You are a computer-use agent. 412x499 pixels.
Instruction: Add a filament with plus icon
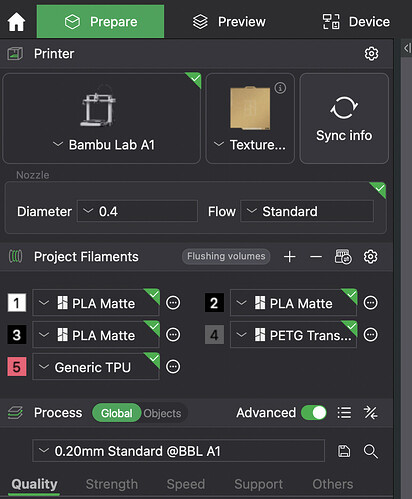click(x=289, y=257)
